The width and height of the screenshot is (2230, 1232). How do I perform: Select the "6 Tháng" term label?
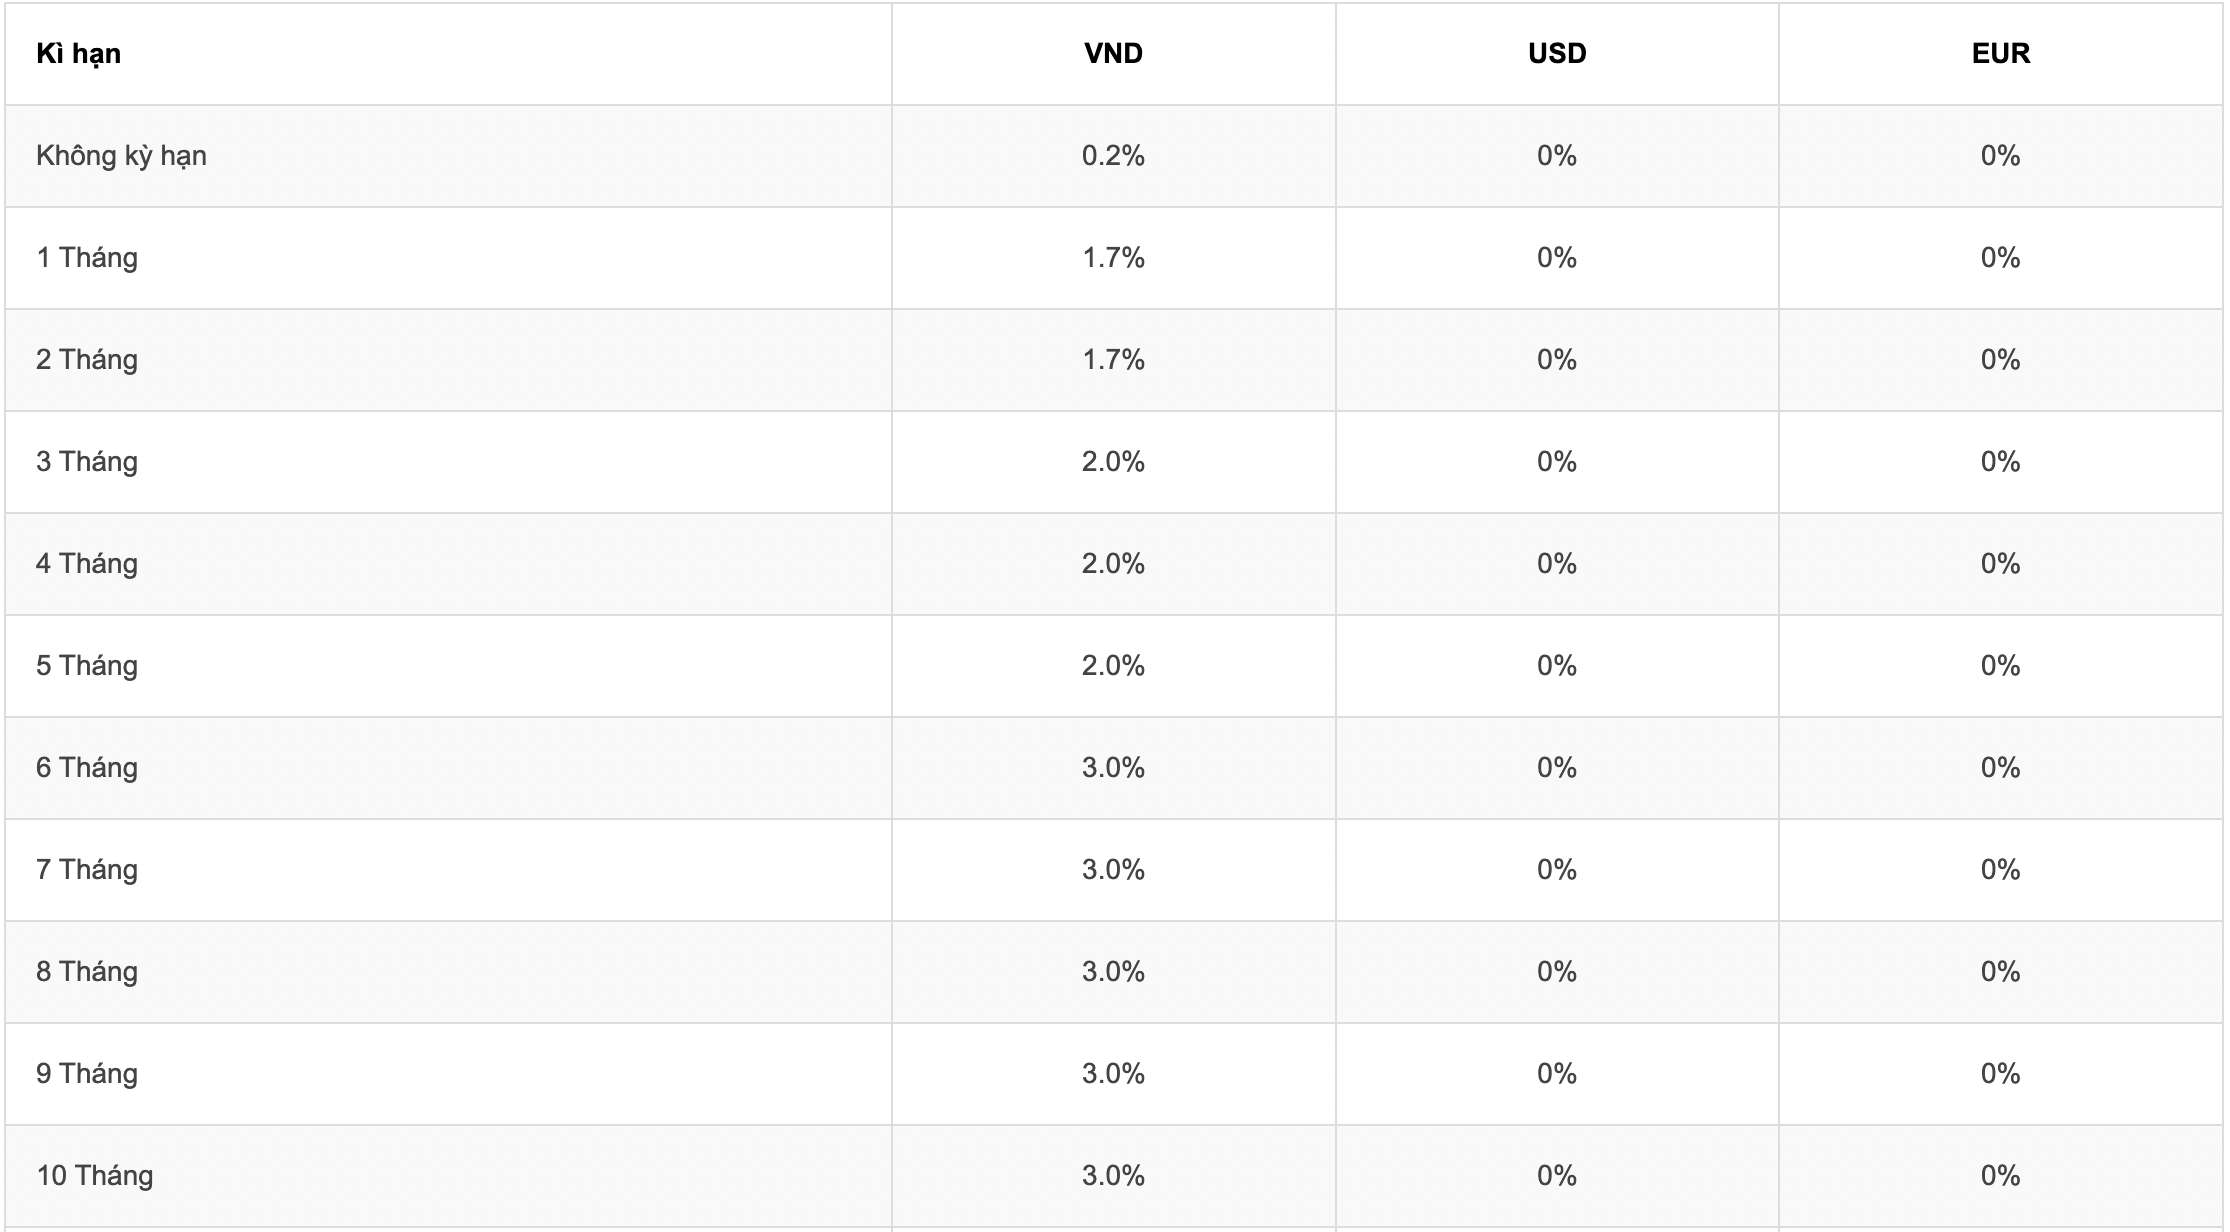87,768
